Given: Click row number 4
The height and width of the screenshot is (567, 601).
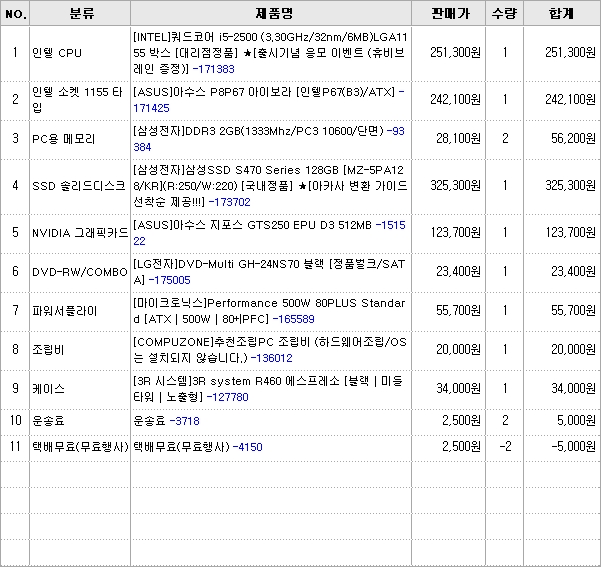Looking at the screenshot, I should (x=15, y=186).
